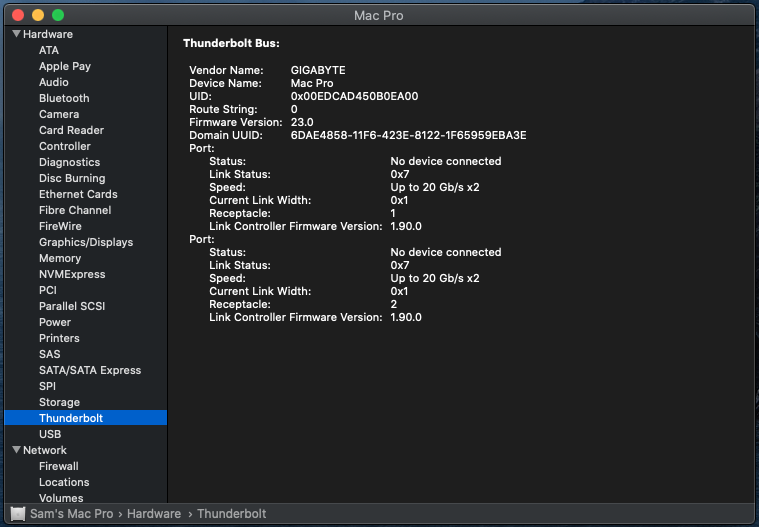This screenshot has height=527, width=759.
Task: Select Memory in the Hardware list
Action: pyautogui.click(x=60, y=258)
